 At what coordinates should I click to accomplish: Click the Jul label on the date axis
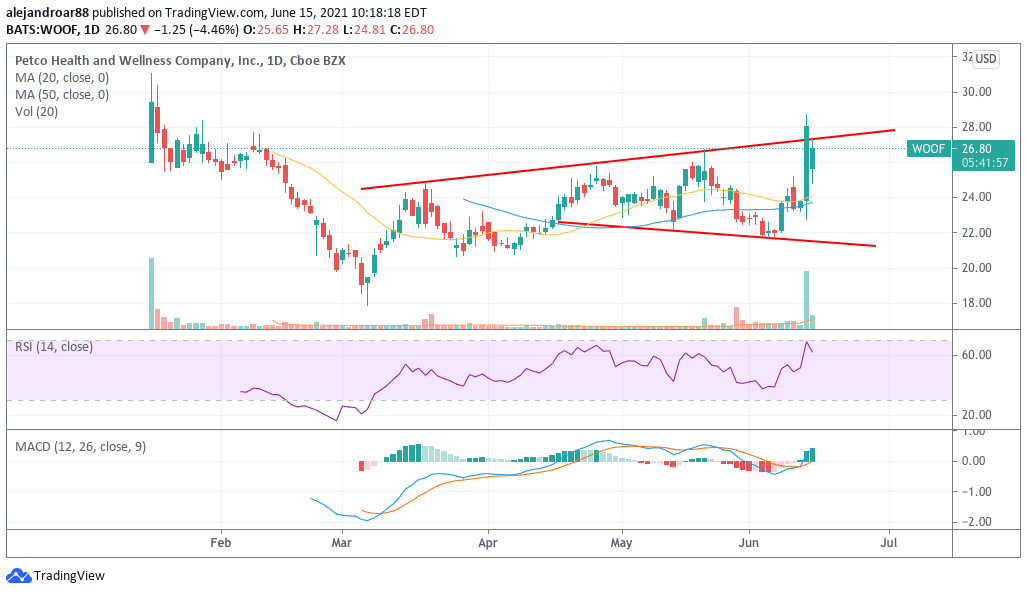coord(889,543)
